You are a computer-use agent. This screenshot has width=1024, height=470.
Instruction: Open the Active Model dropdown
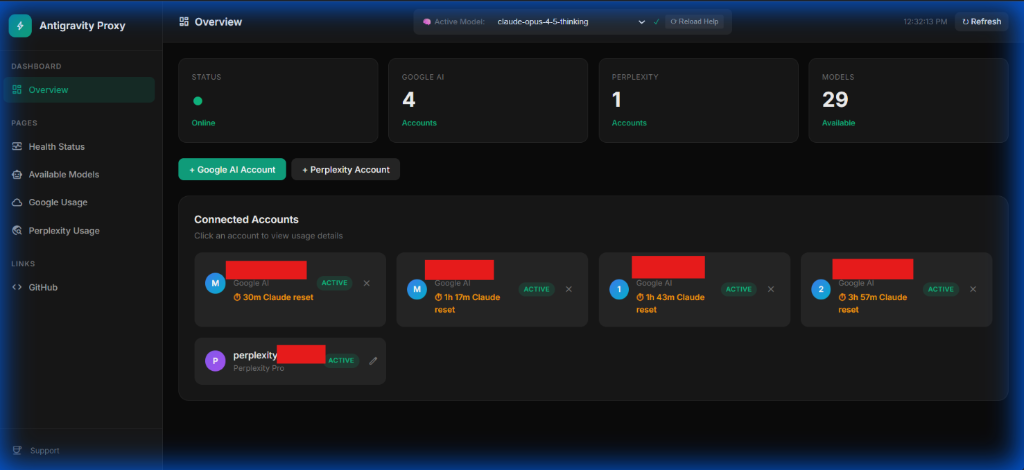pos(570,22)
